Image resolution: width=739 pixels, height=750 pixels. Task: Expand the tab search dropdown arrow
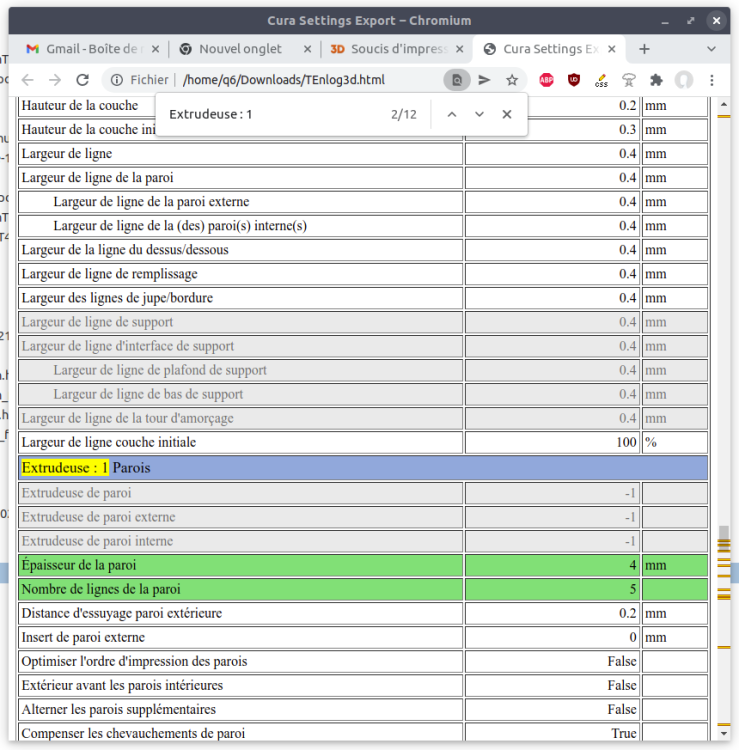click(x=711, y=49)
